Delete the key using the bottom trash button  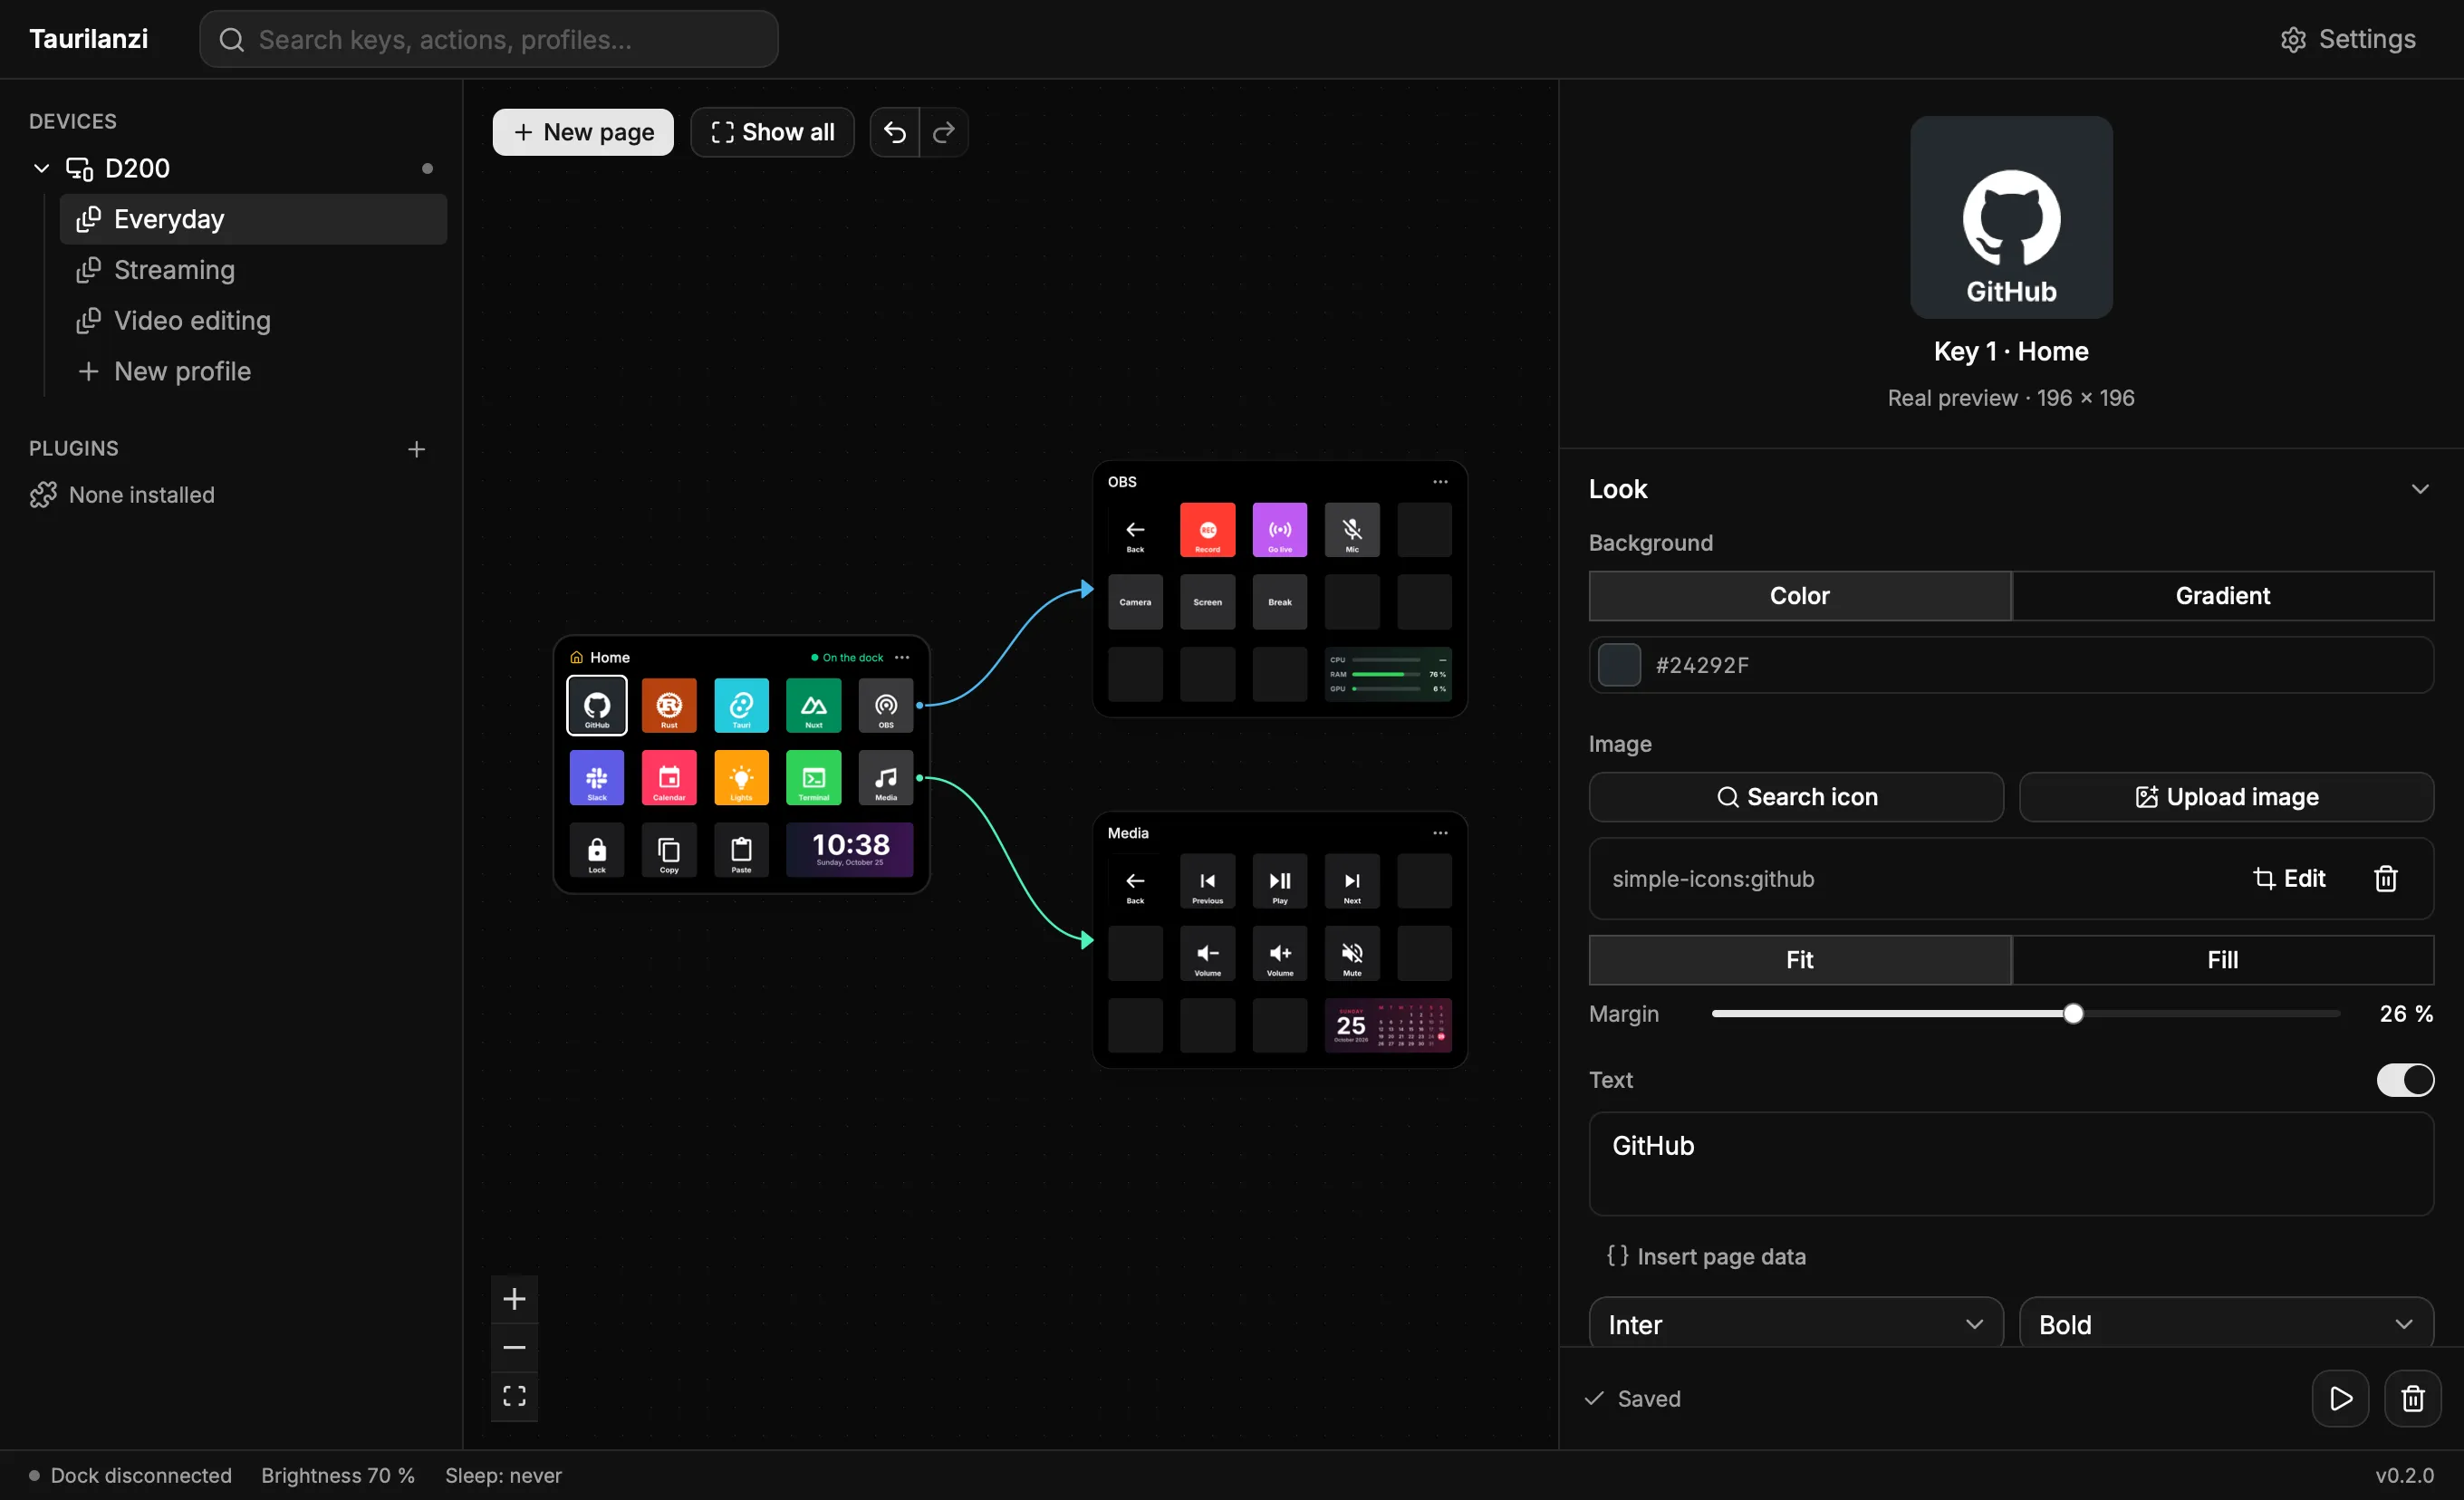click(x=2413, y=1398)
